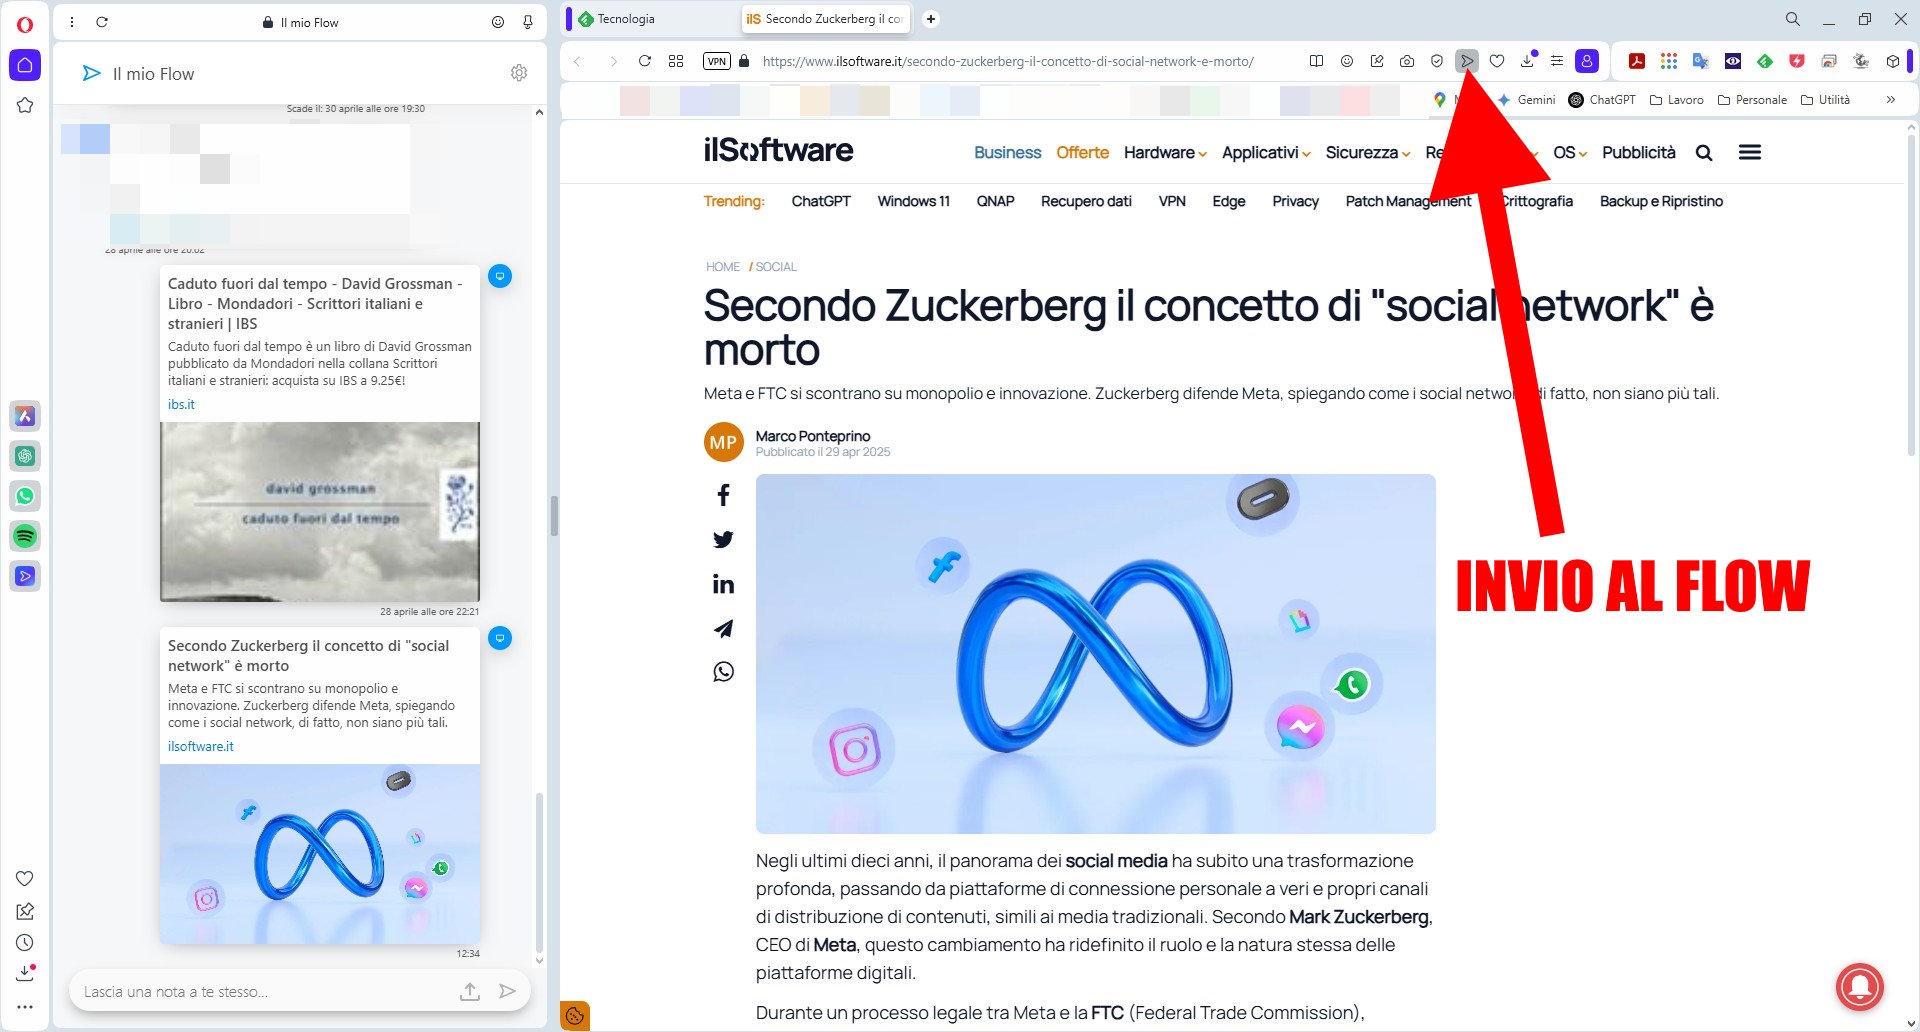Open a new tab with the plus button
Image resolution: width=1920 pixels, height=1032 pixels.
(931, 19)
